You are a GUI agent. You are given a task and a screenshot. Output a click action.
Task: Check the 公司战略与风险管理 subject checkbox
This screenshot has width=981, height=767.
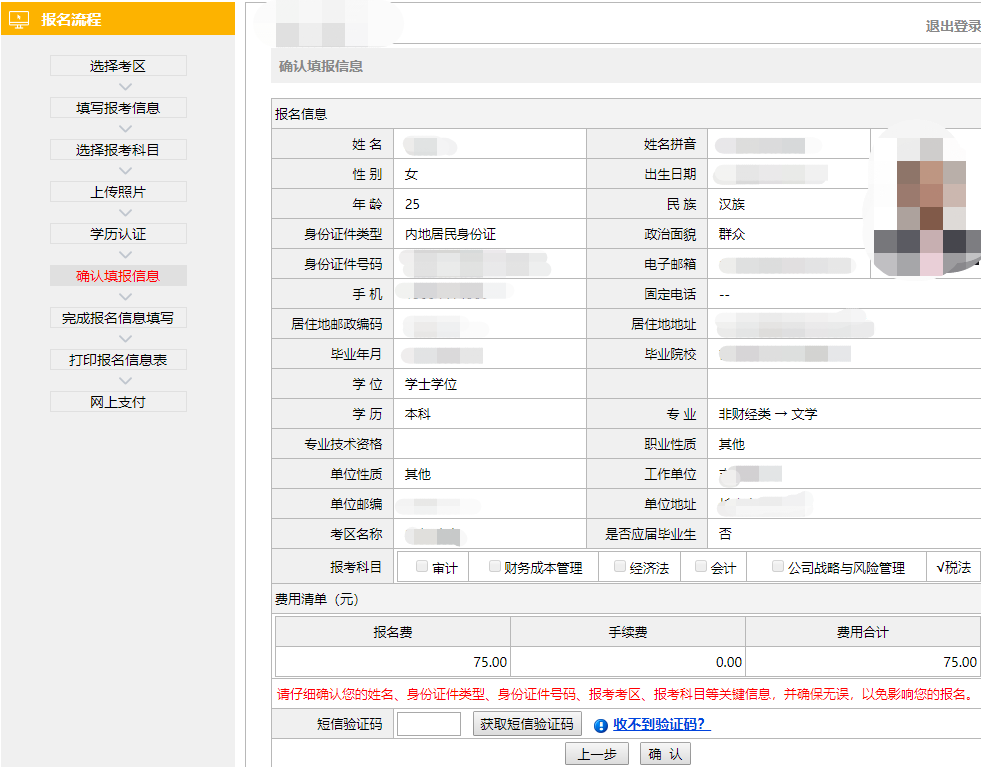coord(777,566)
